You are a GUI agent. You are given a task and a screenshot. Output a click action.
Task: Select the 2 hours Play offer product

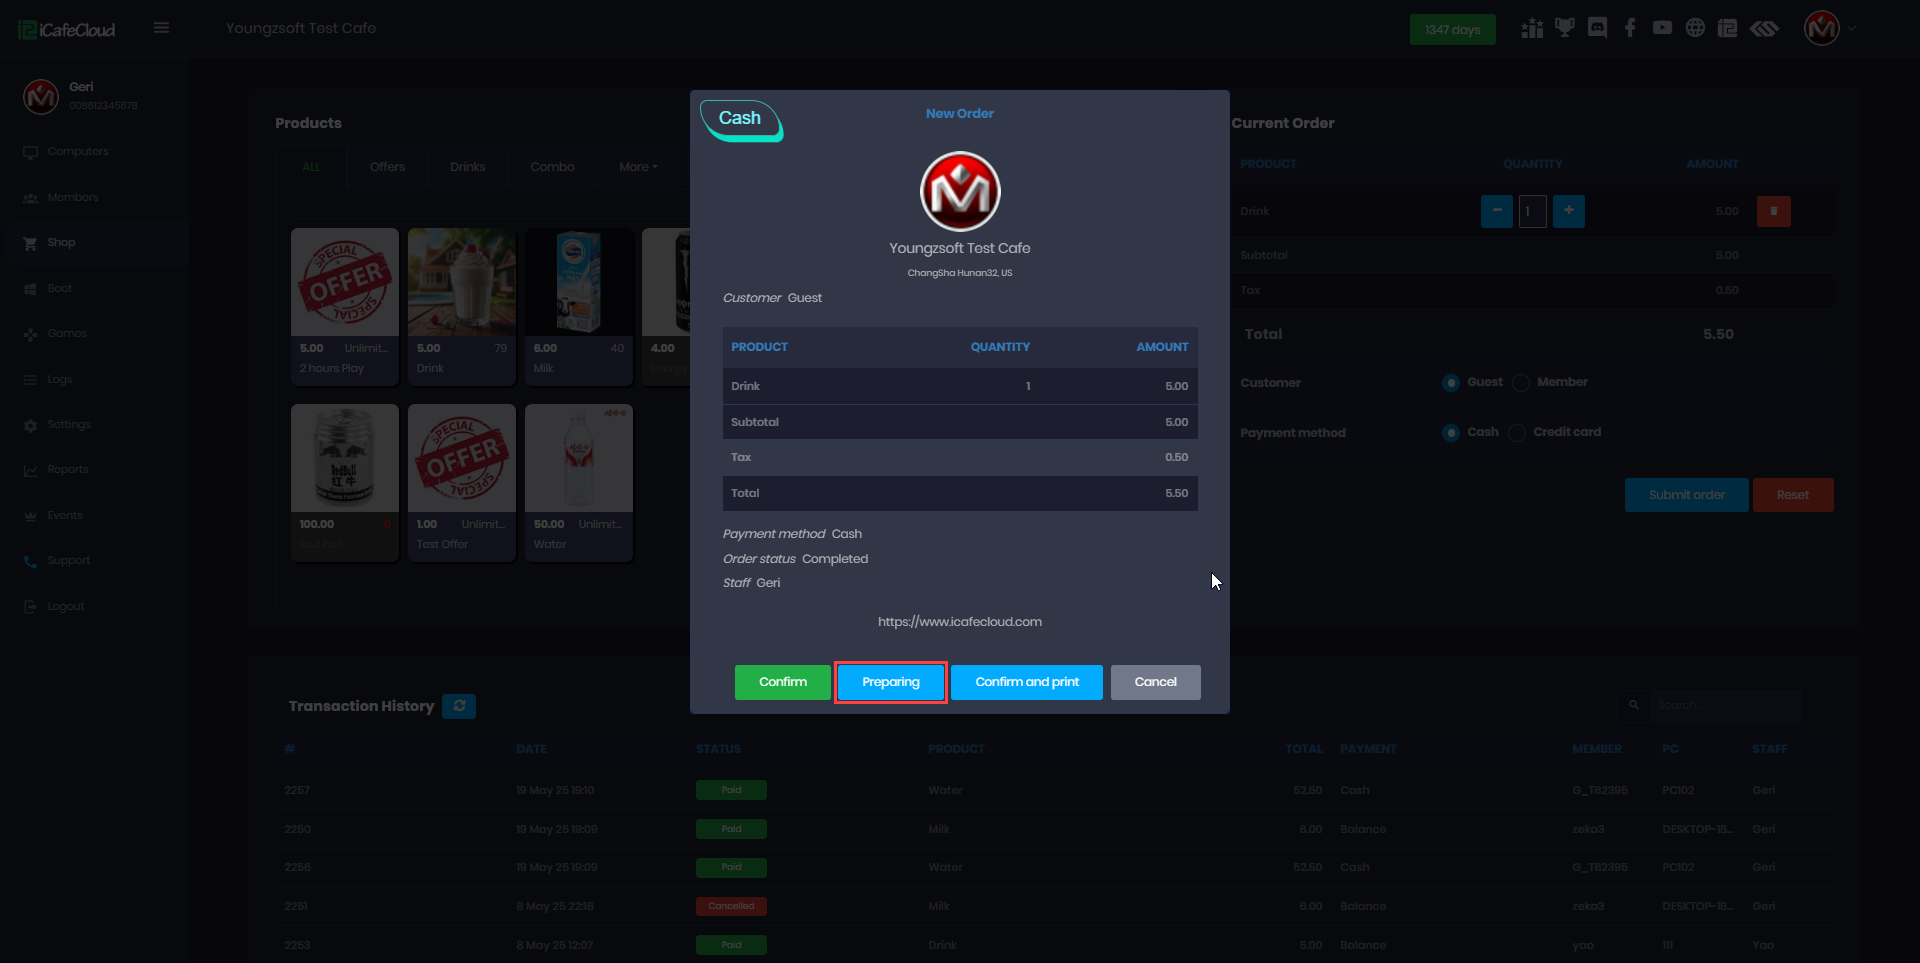click(345, 306)
